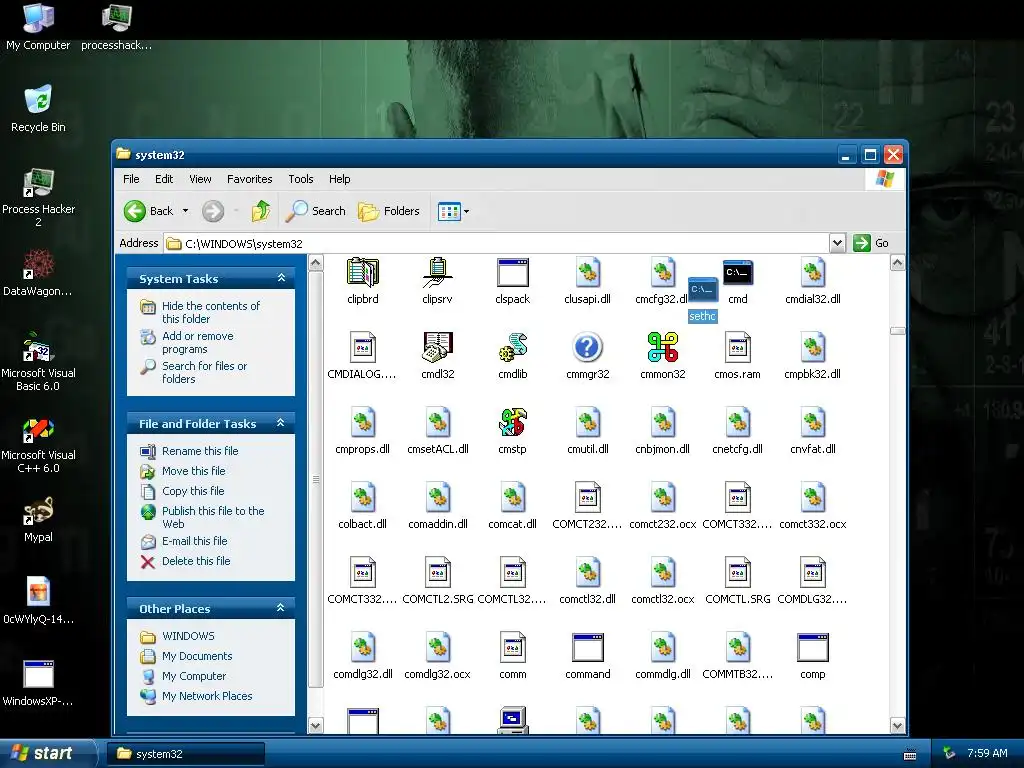
Task: Select the CMDIALOG file icon
Action: (362, 347)
